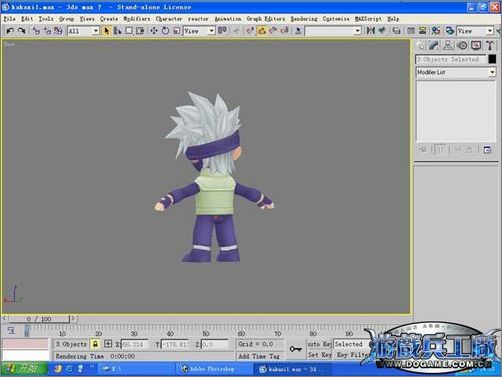Open the Character menu
The image size is (502, 377).
[x=169, y=19]
